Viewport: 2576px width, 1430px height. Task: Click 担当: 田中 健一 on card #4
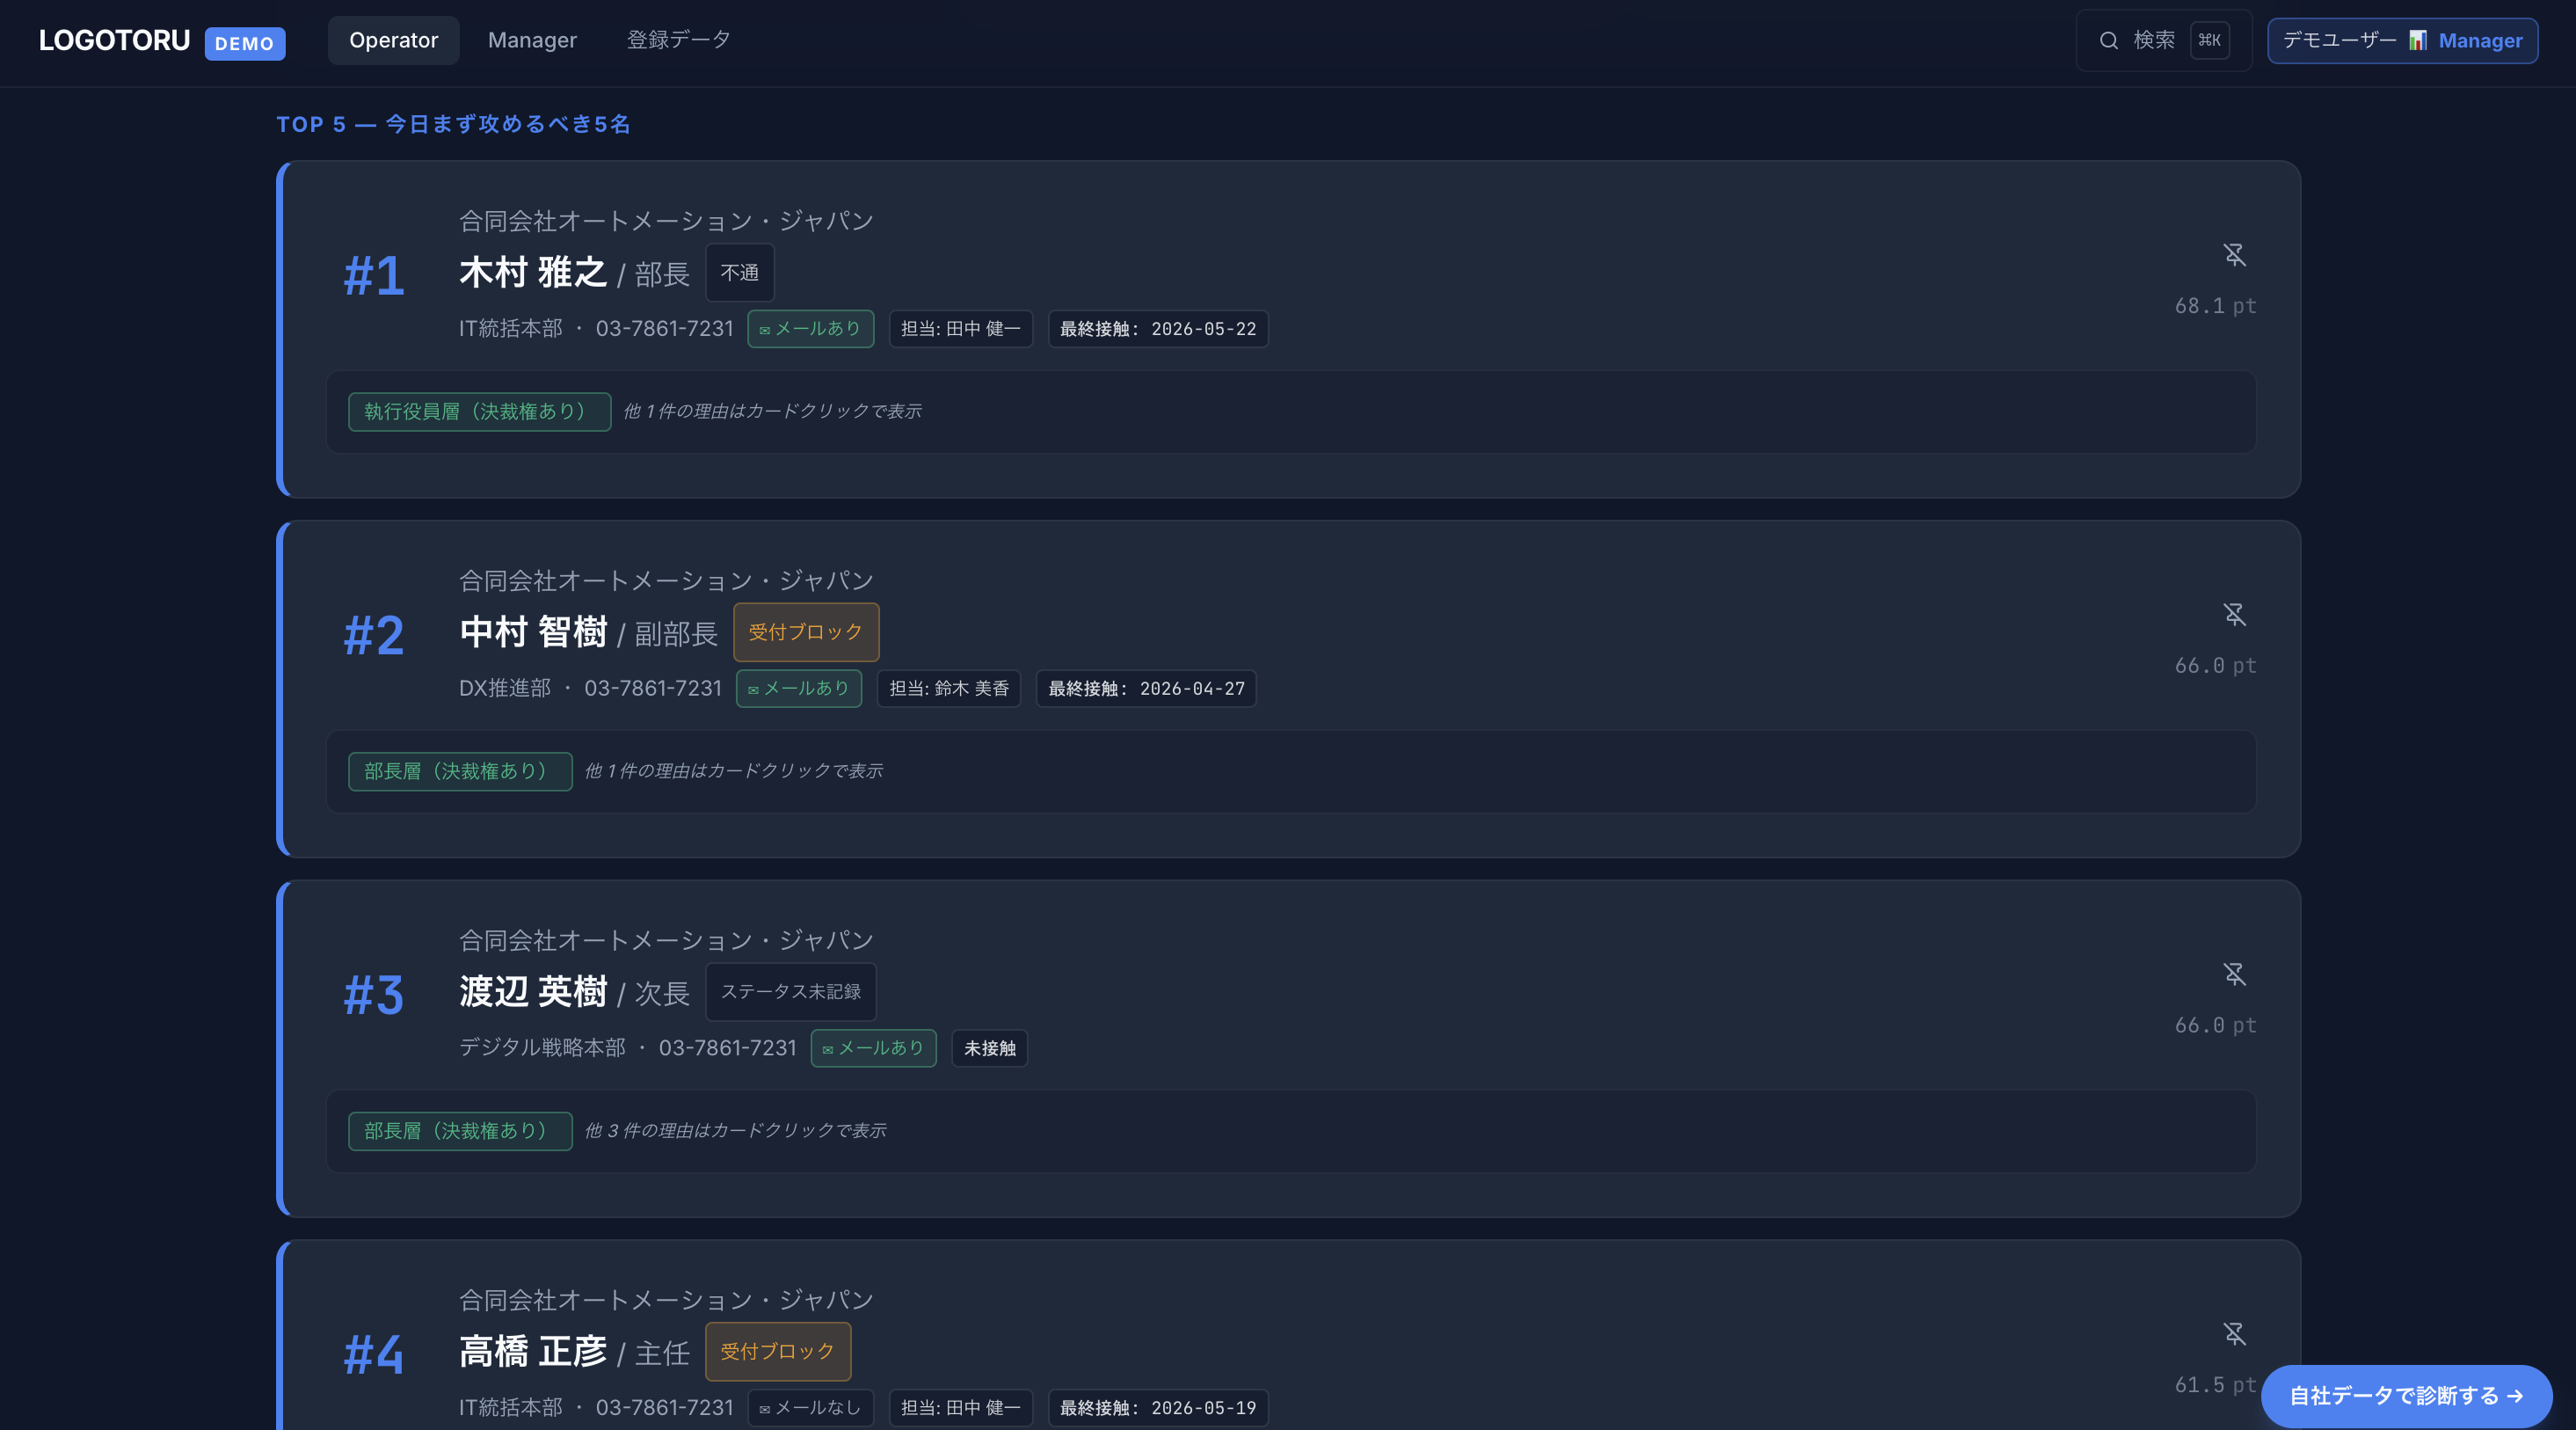[960, 1407]
